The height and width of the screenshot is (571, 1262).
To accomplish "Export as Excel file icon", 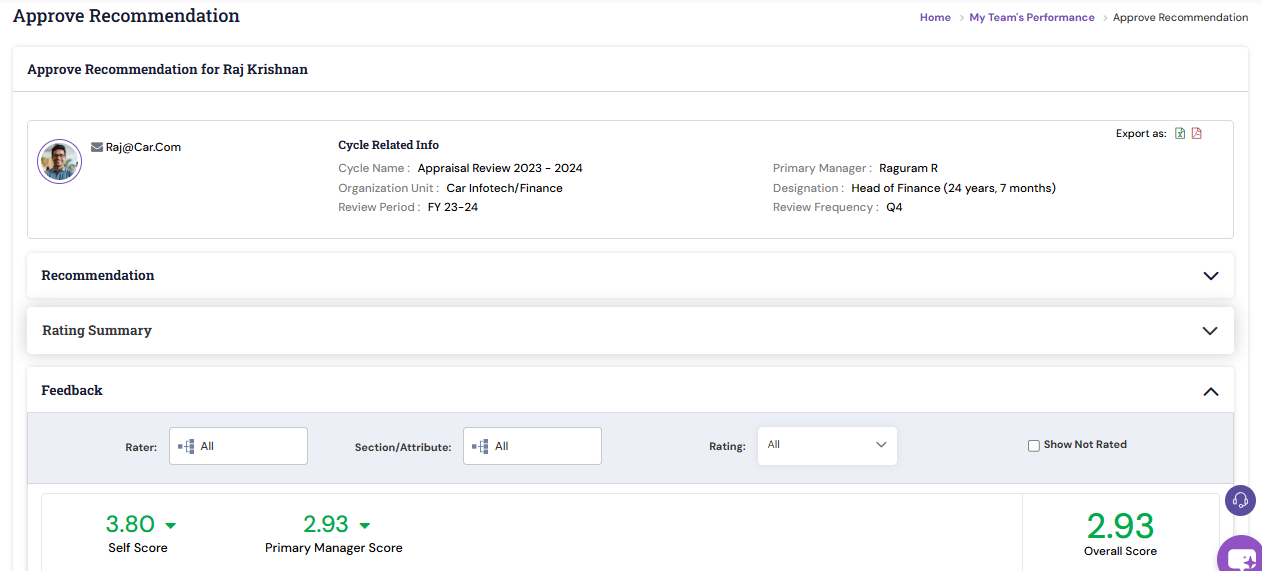I will point(1180,133).
